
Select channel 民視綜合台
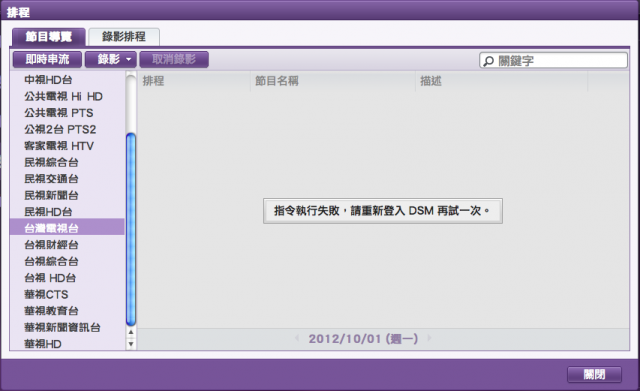click(x=67, y=162)
